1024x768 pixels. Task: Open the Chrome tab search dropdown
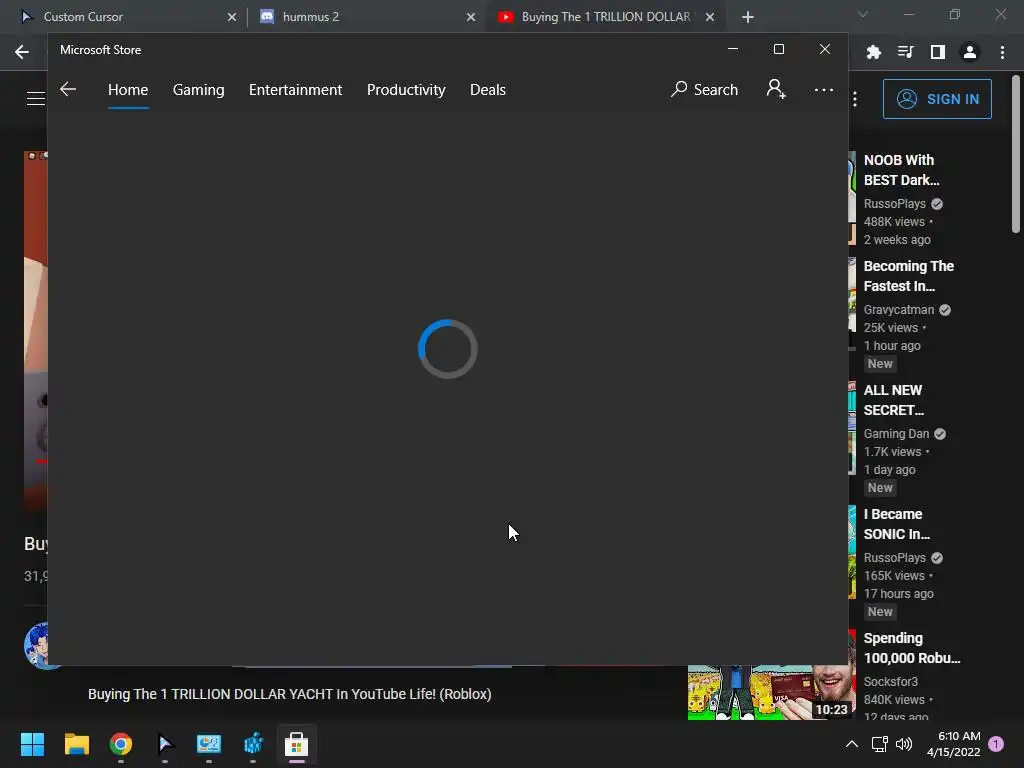[x=863, y=14]
